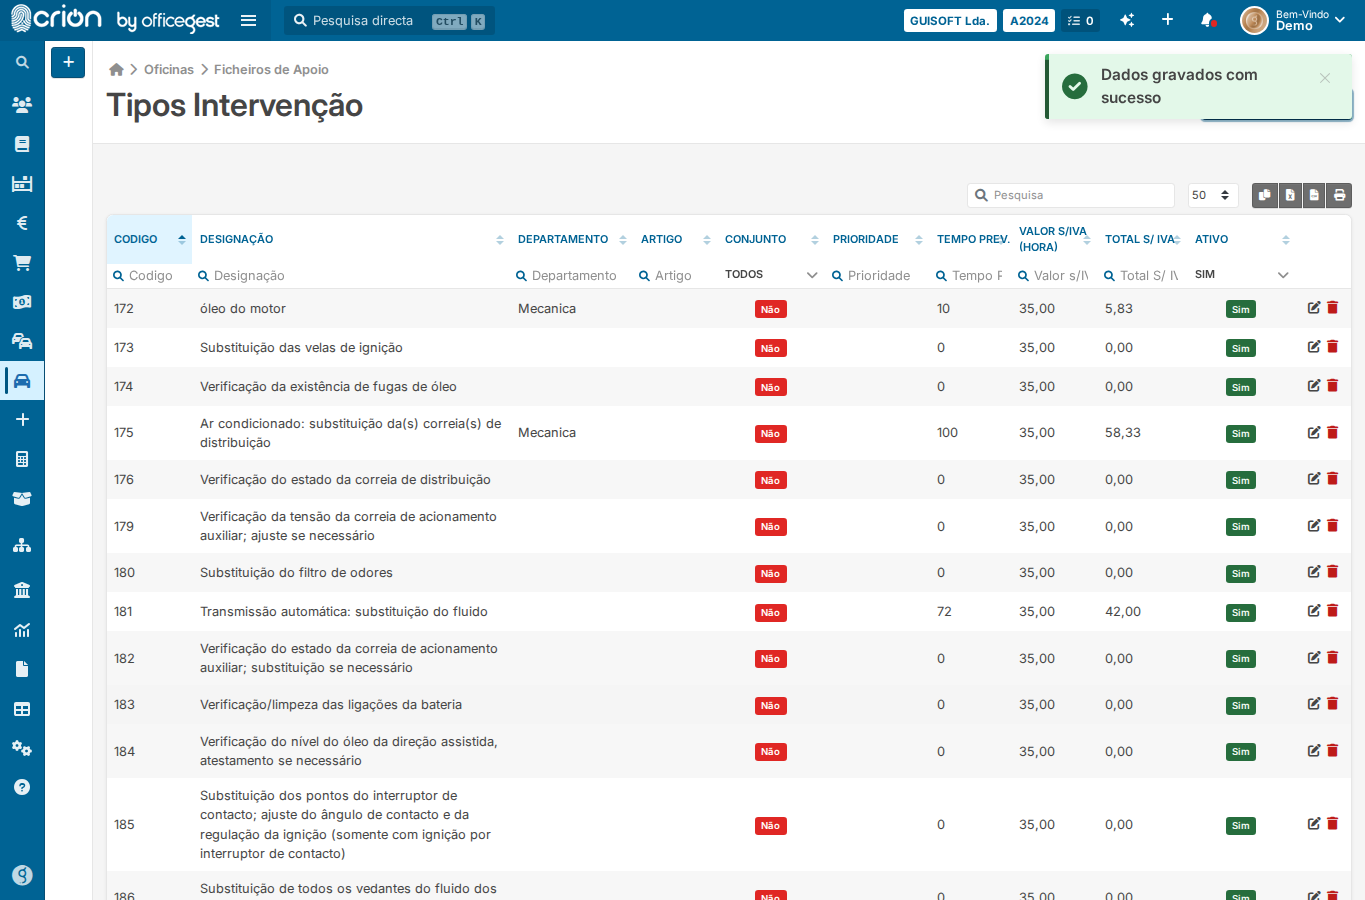
Task: Toggle the Conjunto Não badge for row 179
Action: pyautogui.click(x=770, y=526)
